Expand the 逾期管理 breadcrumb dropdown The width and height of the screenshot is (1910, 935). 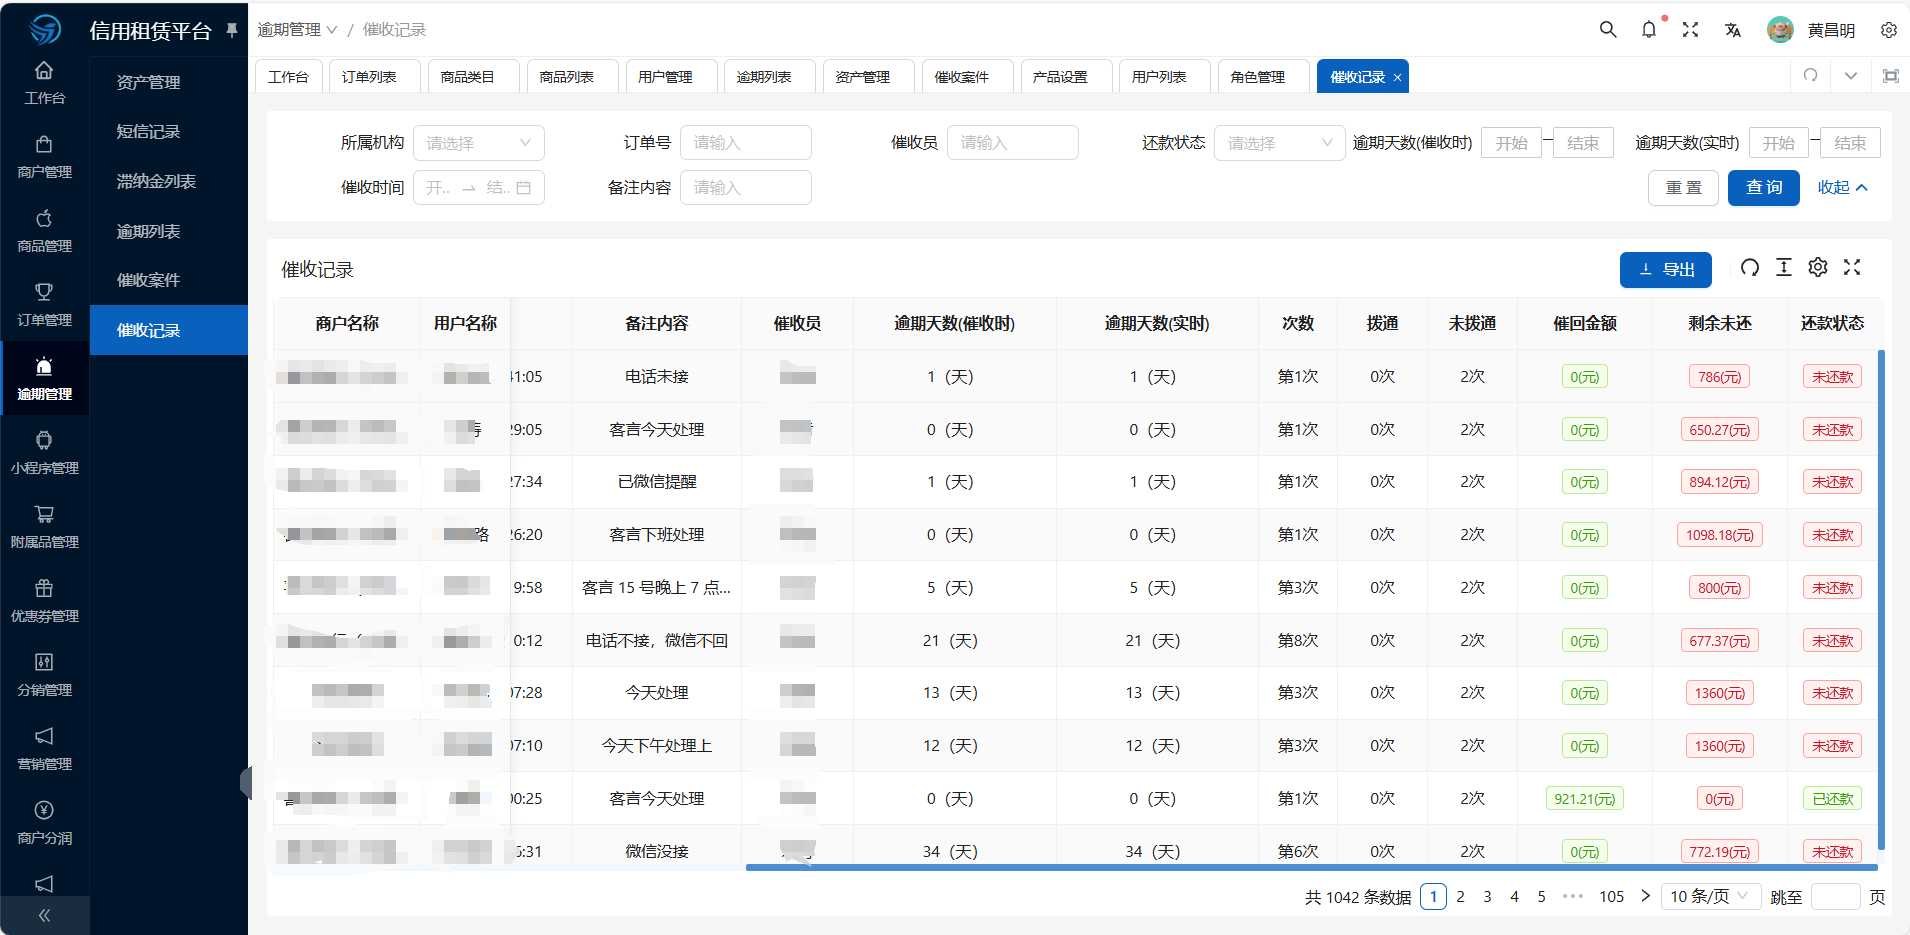click(x=297, y=30)
